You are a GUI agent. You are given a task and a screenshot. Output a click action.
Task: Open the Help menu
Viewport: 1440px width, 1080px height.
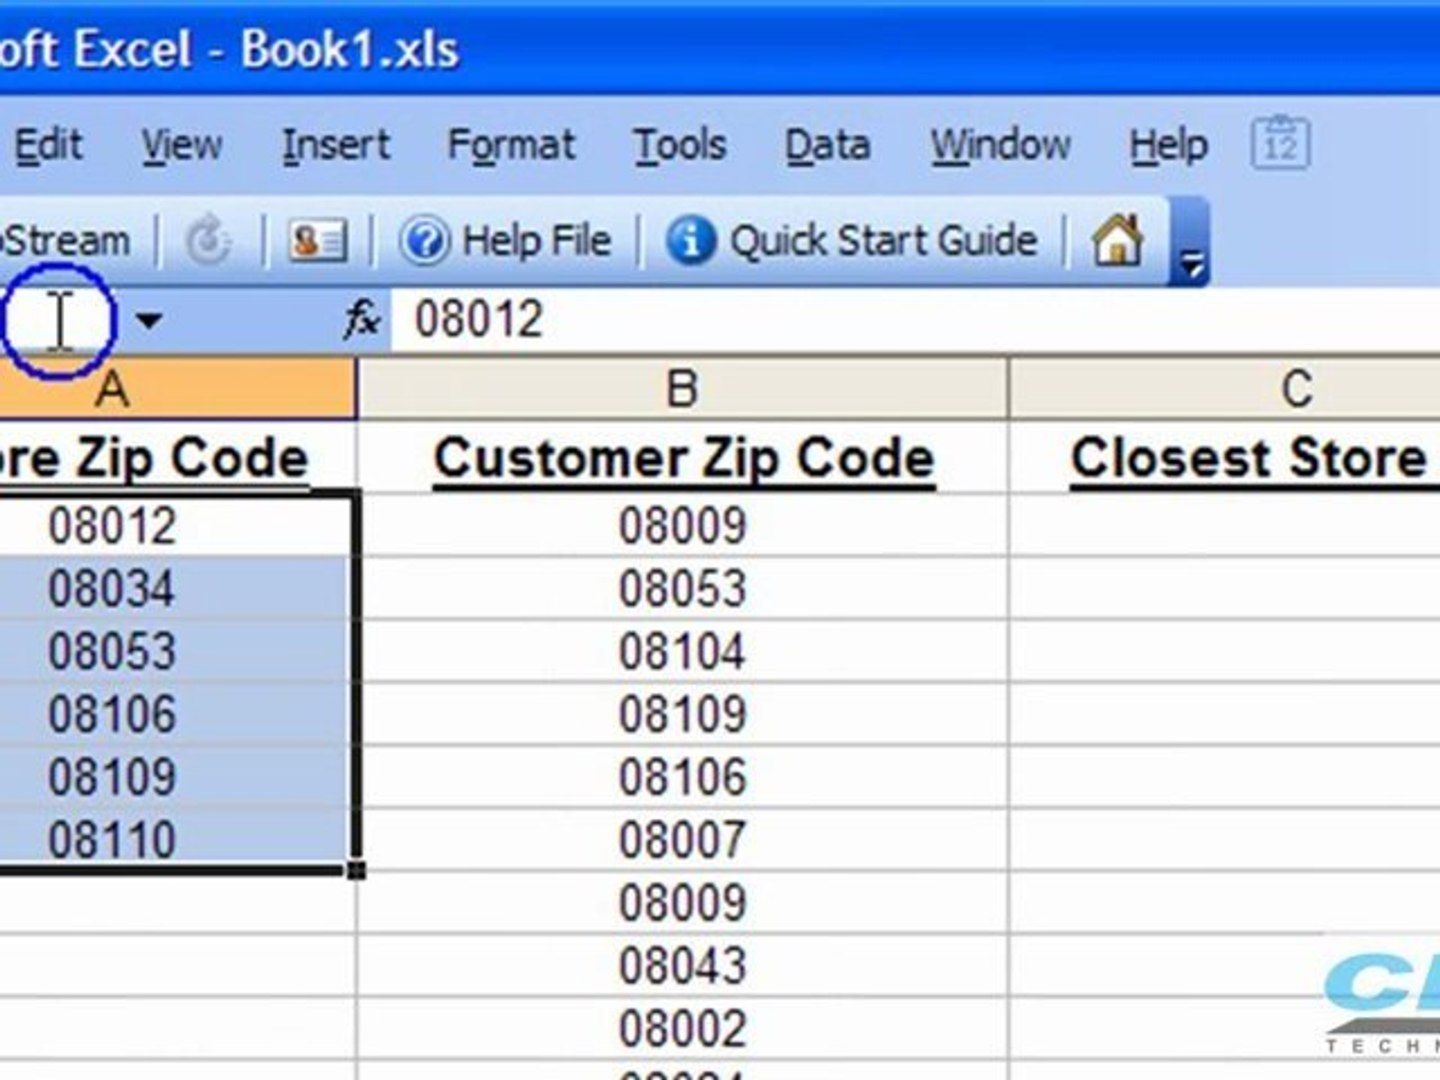pyautogui.click(x=1169, y=146)
